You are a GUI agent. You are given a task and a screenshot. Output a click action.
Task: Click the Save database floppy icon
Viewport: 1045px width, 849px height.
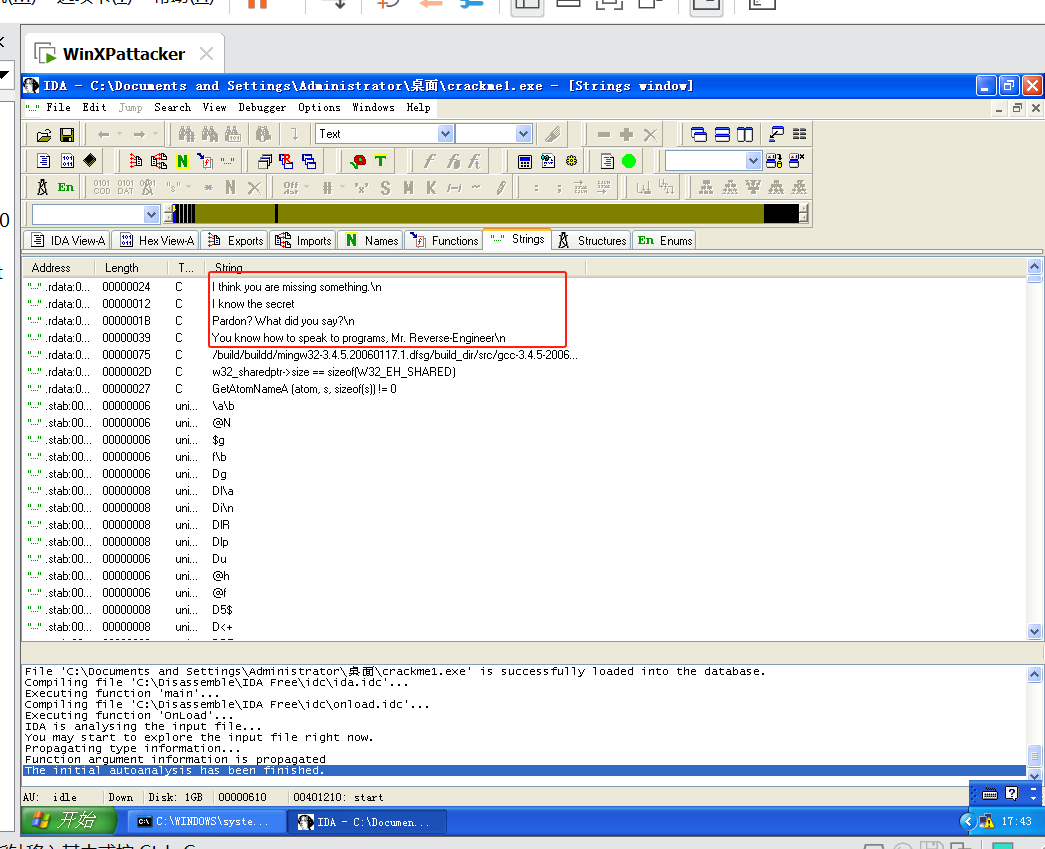pos(67,135)
